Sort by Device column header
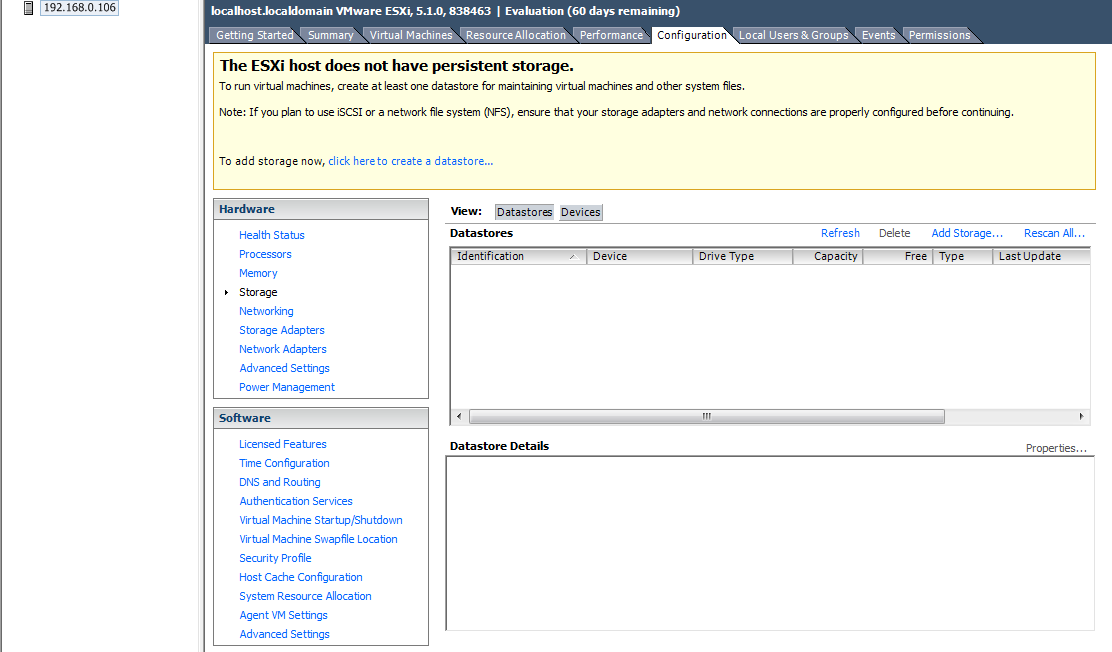The image size is (1112, 652). 640,256
